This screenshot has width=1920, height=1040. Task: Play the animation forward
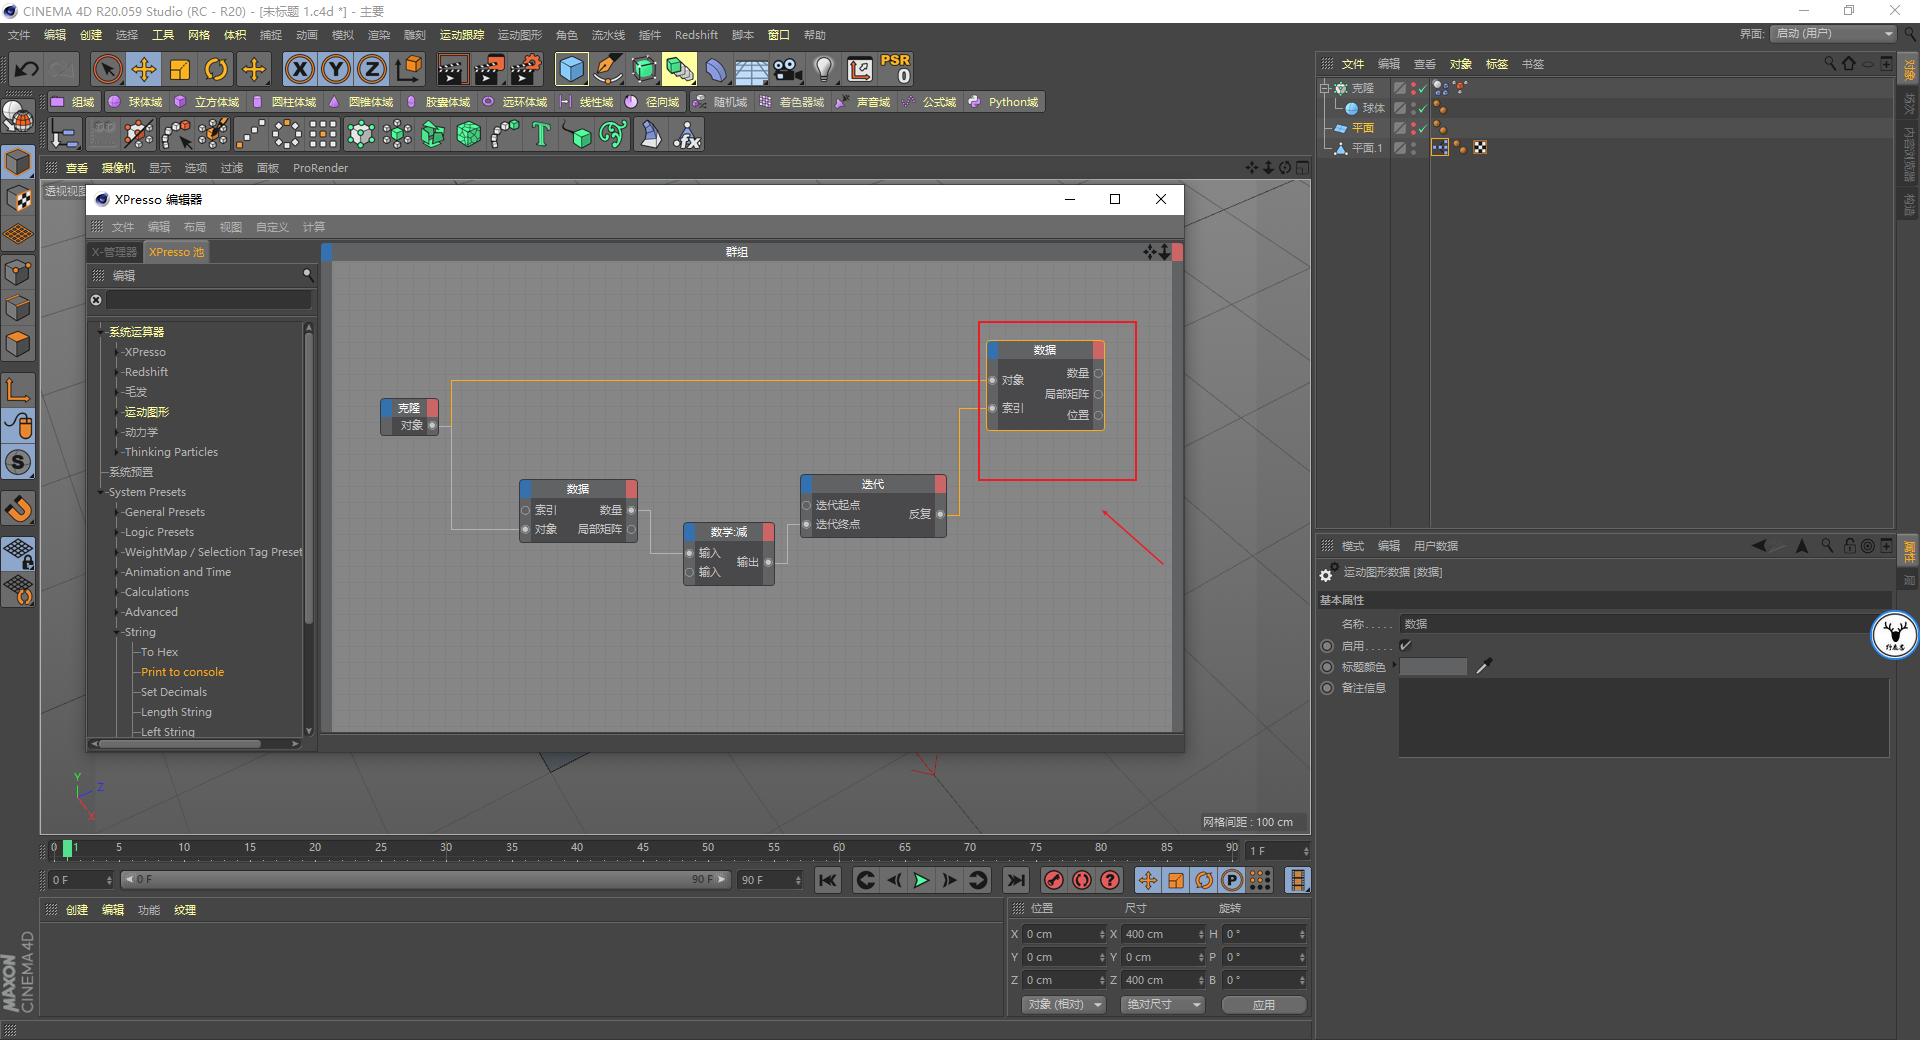tap(922, 880)
